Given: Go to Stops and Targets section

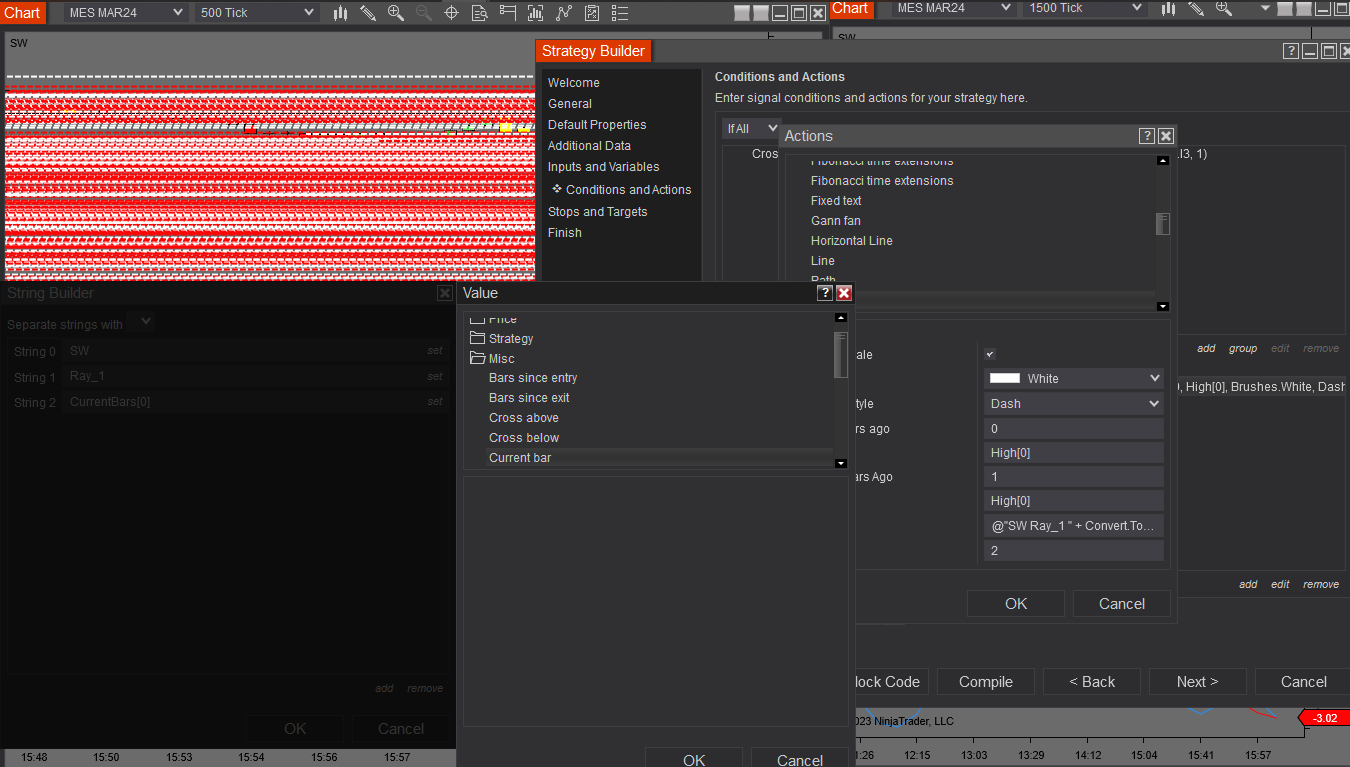Looking at the screenshot, I should coord(597,212).
